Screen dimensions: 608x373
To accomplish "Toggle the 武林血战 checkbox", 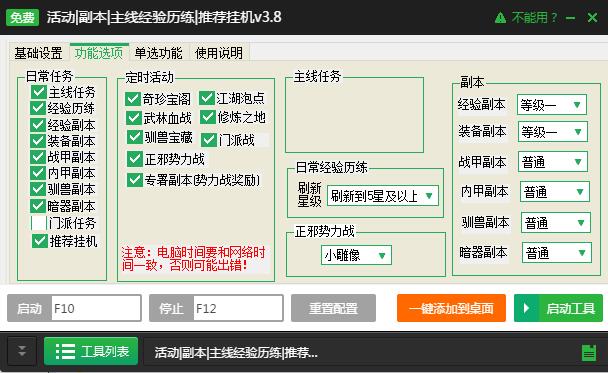I will point(134,118).
